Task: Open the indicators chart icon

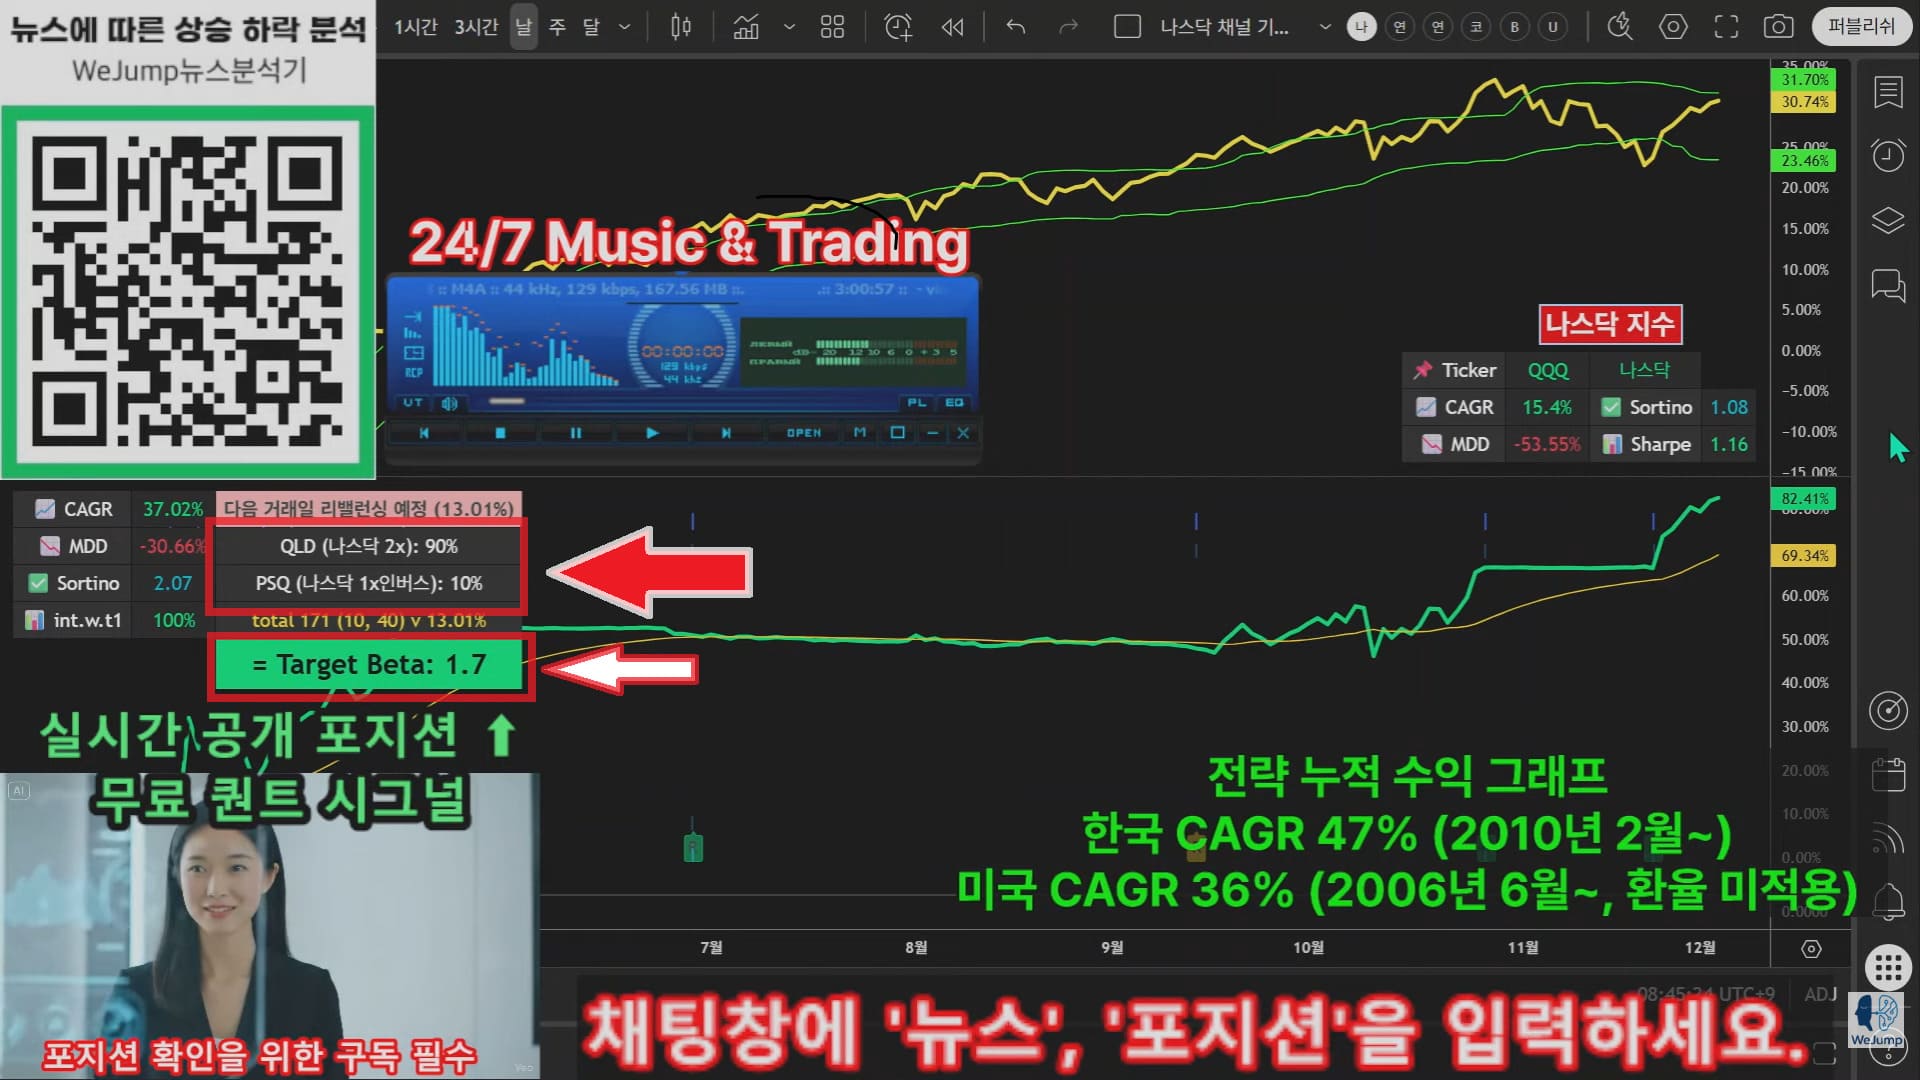Action: coord(746,27)
